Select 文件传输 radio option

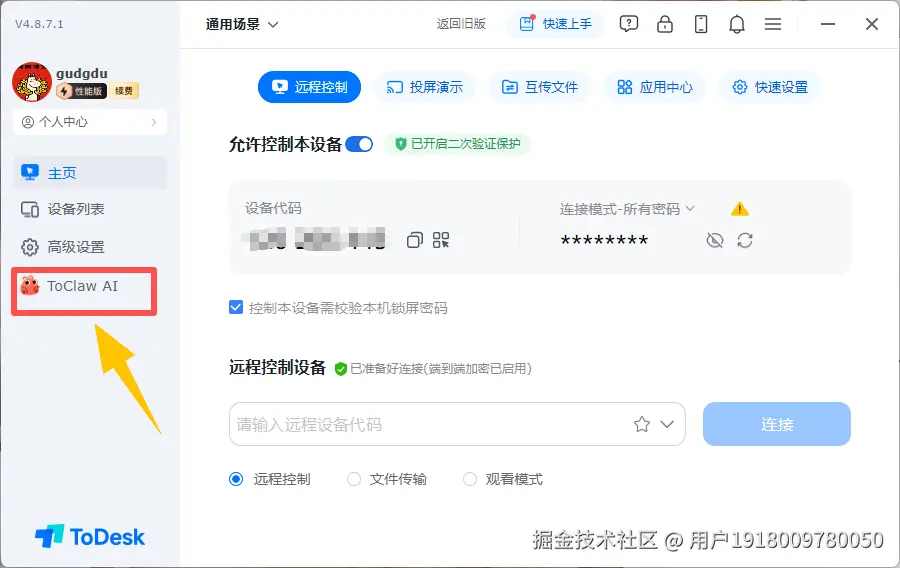tap(354, 479)
